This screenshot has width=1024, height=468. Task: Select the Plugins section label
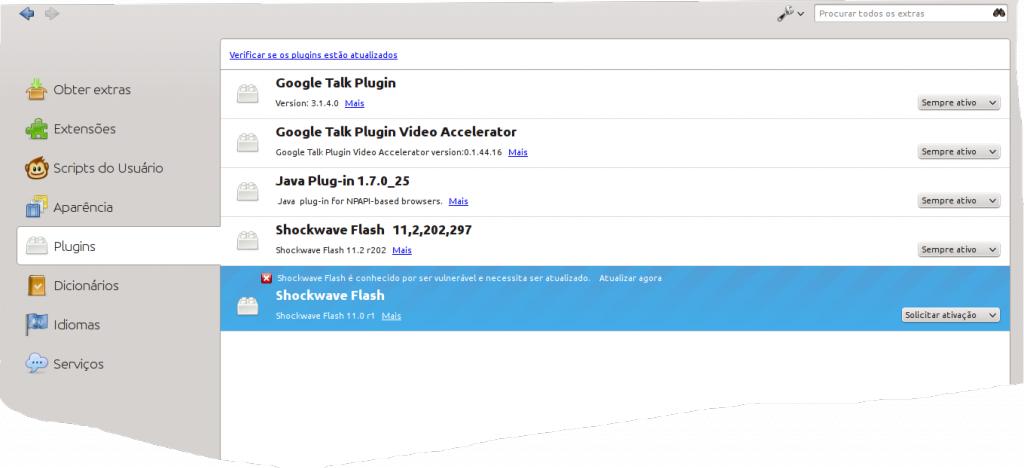(x=74, y=246)
